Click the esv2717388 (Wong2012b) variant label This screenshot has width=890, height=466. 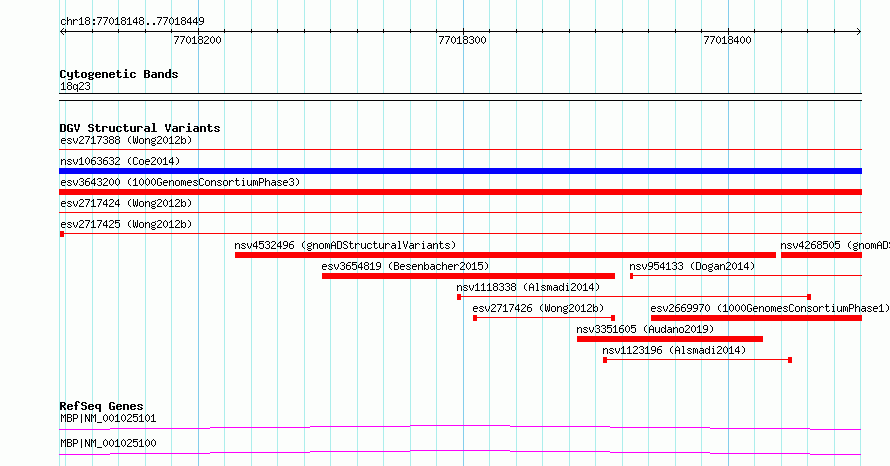[x=126, y=140]
